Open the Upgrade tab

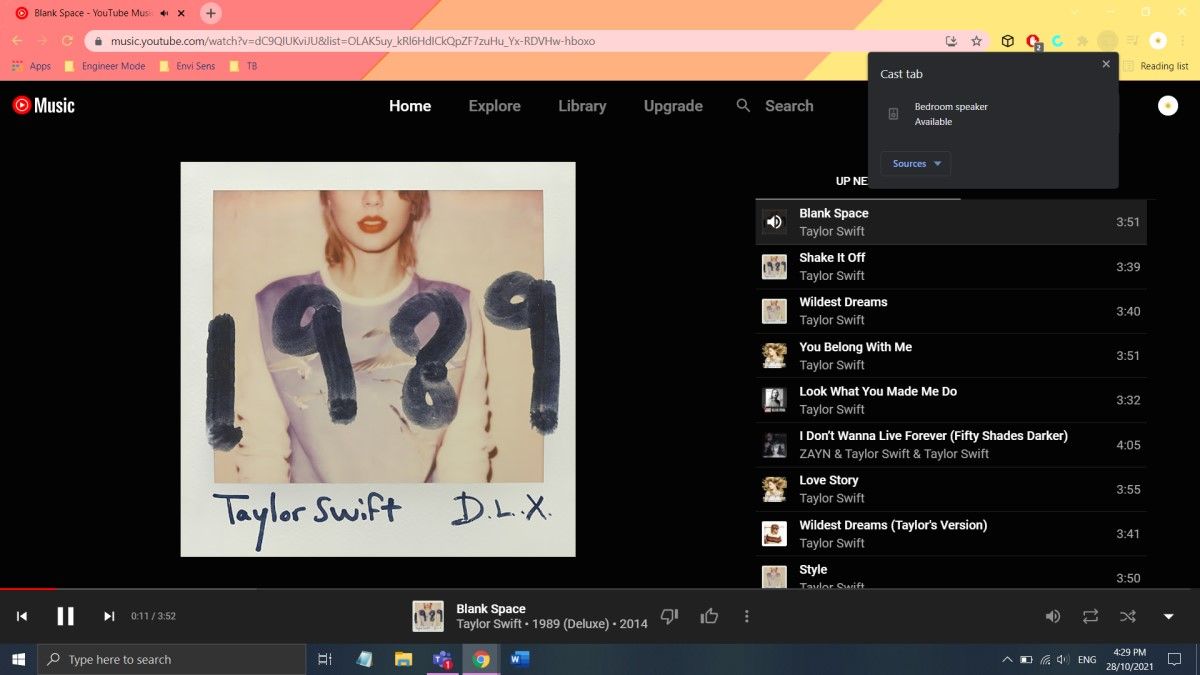(673, 105)
